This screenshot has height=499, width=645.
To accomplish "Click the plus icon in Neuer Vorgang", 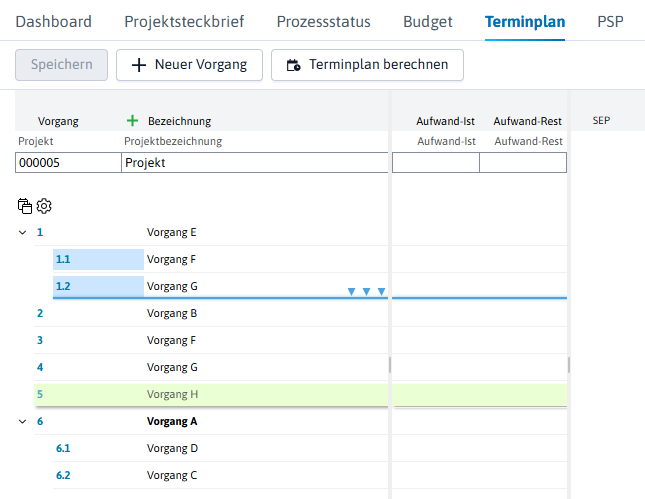I will pyautogui.click(x=139, y=65).
